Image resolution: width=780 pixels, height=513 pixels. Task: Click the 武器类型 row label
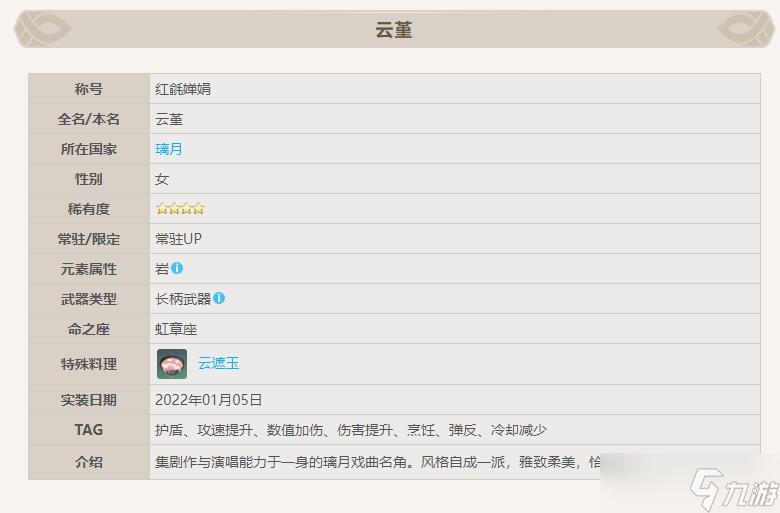click(89, 299)
